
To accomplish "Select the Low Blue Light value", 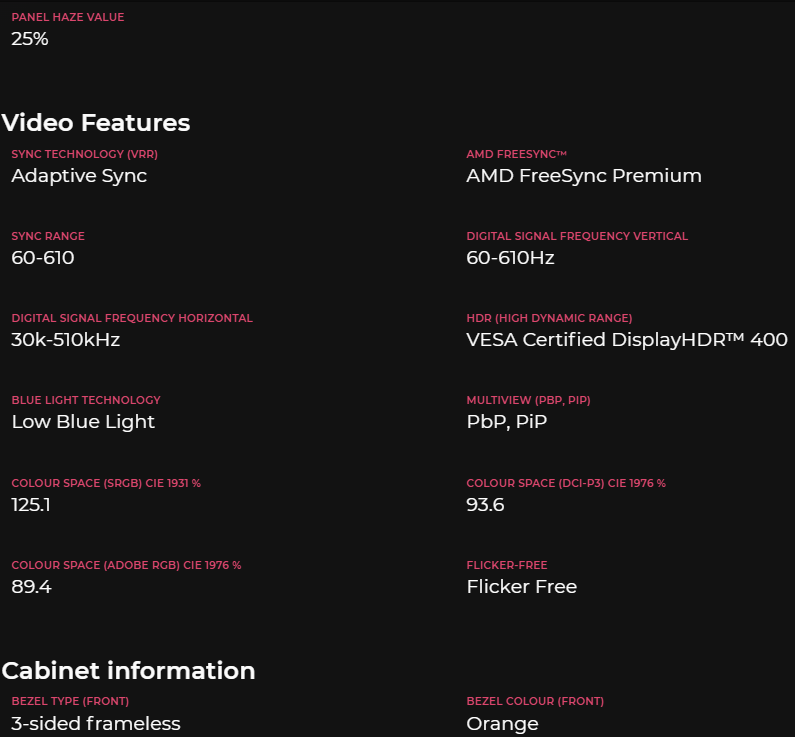I will tap(83, 422).
